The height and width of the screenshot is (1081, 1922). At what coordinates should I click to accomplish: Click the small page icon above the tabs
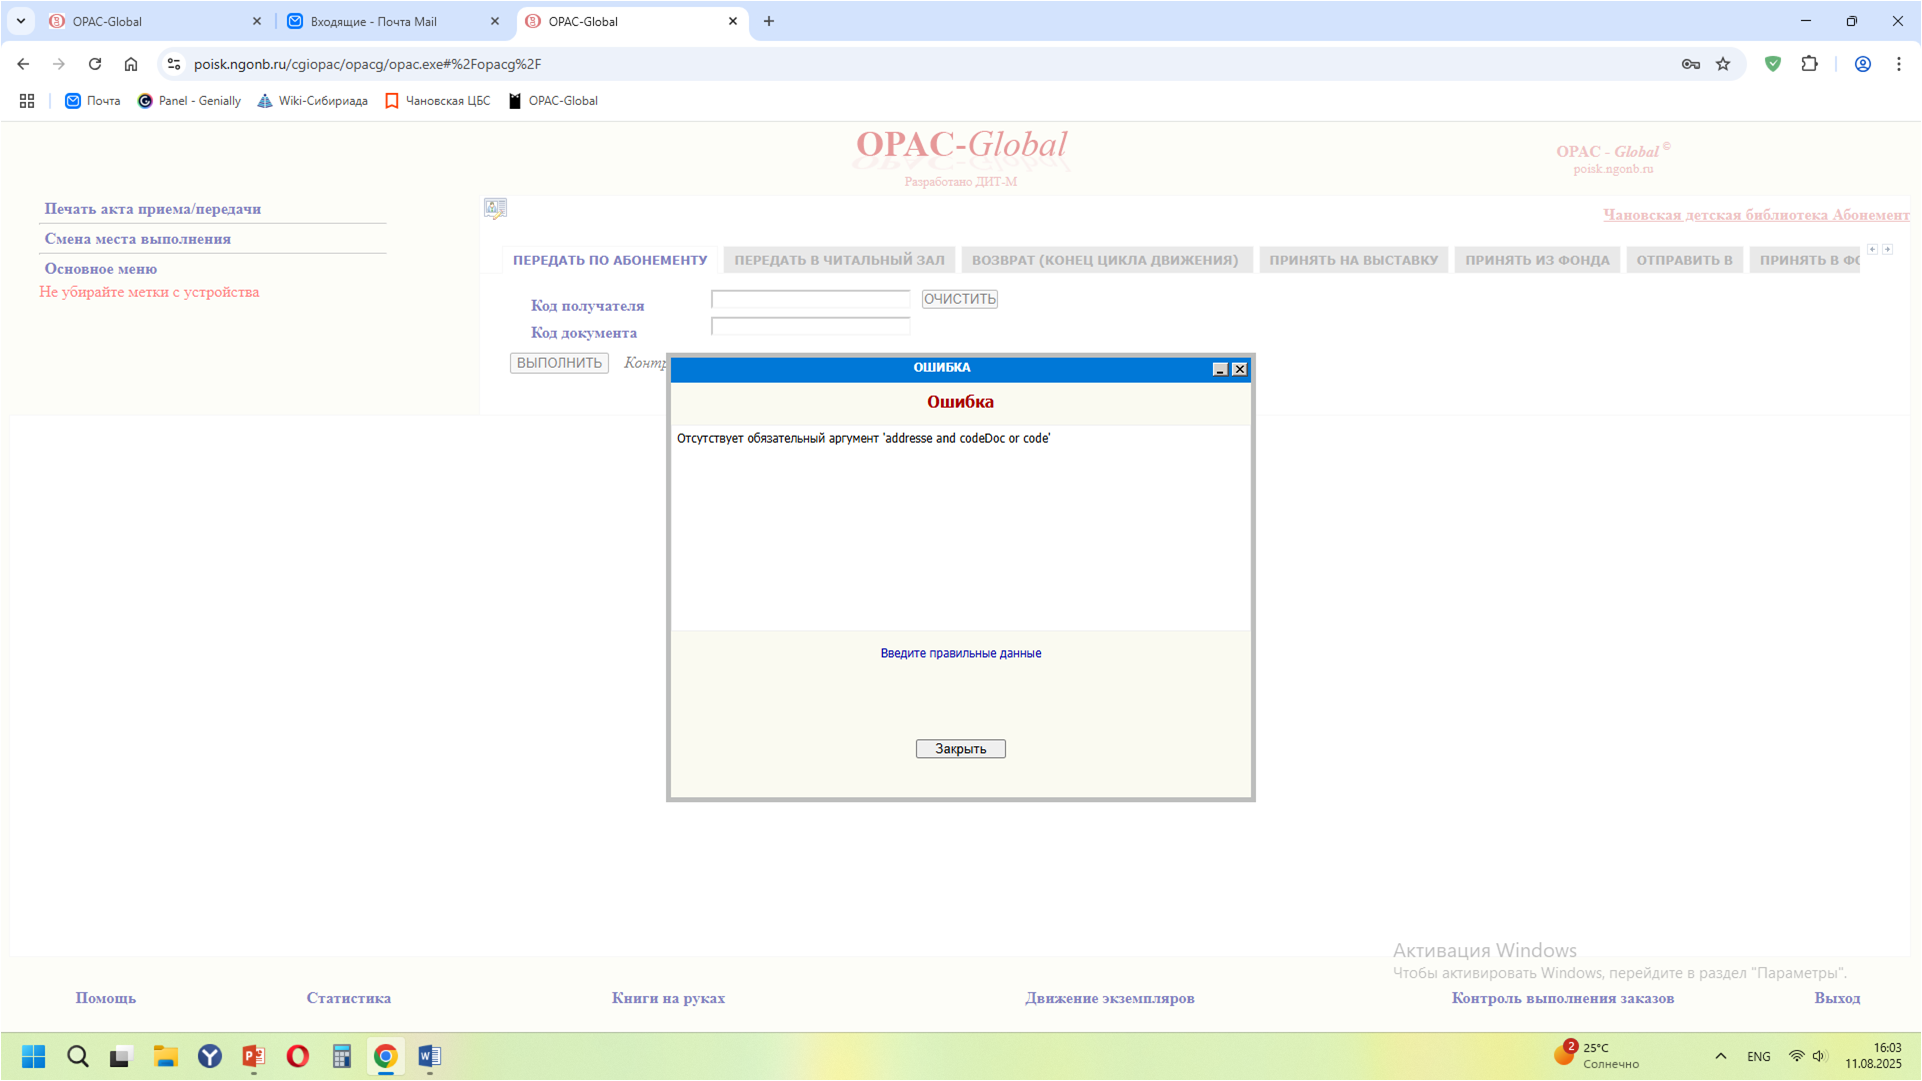(495, 208)
